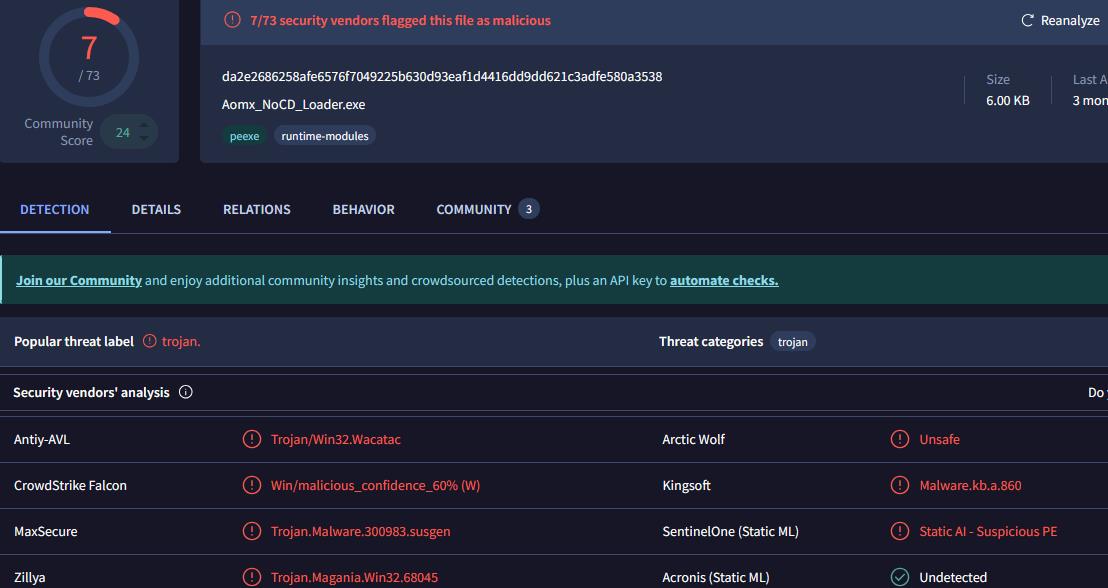1108x588 pixels.
Task: Click the alert icon beside 7/73 flagged banner
Action: [232, 20]
